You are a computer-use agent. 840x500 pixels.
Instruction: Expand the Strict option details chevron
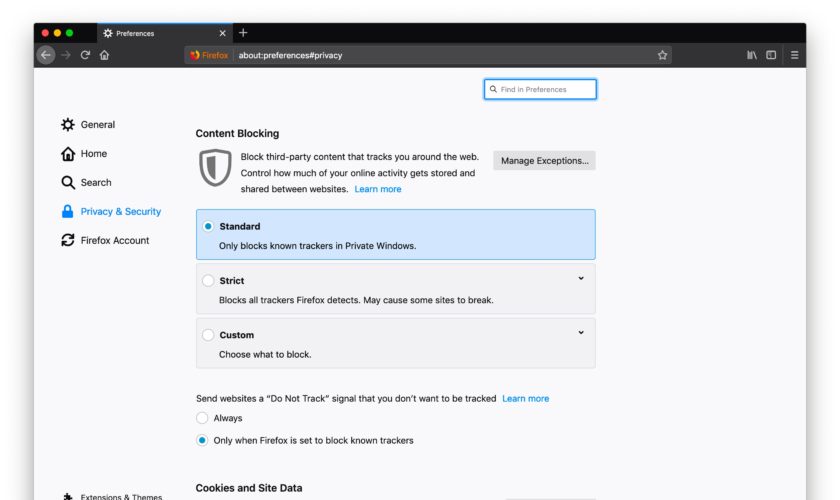click(581, 279)
